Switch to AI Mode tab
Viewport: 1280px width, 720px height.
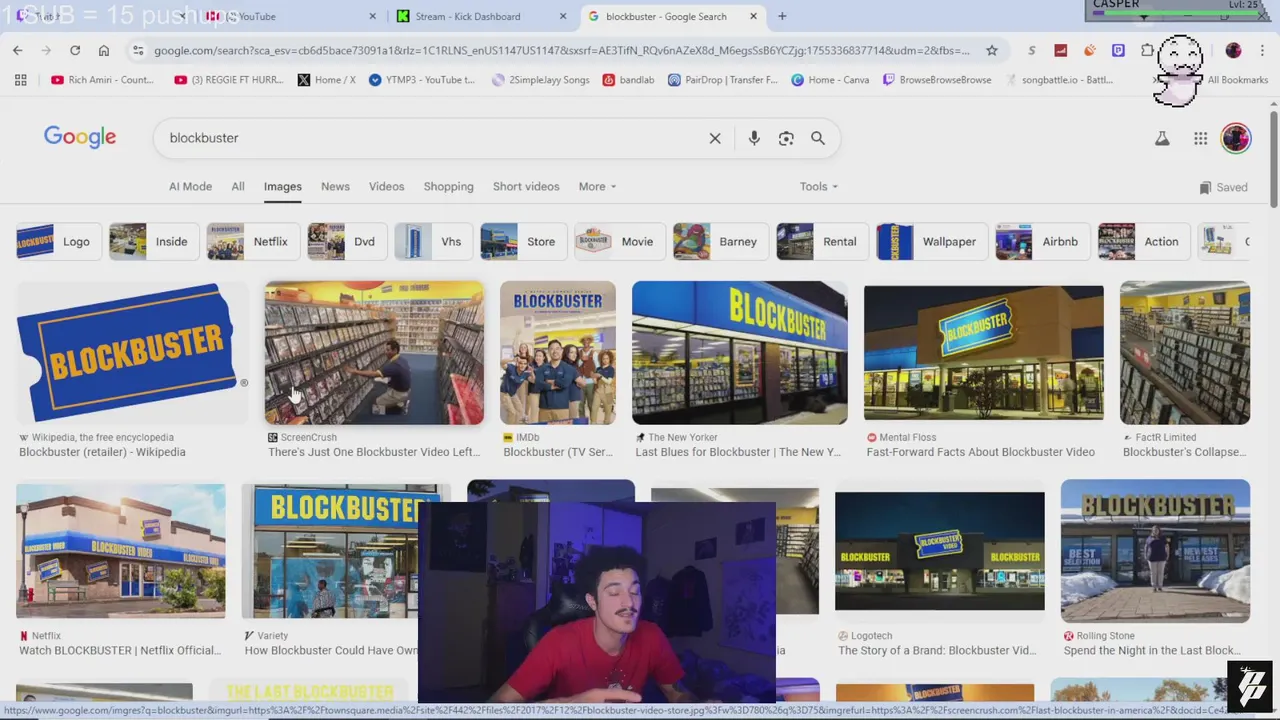(x=190, y=187)
